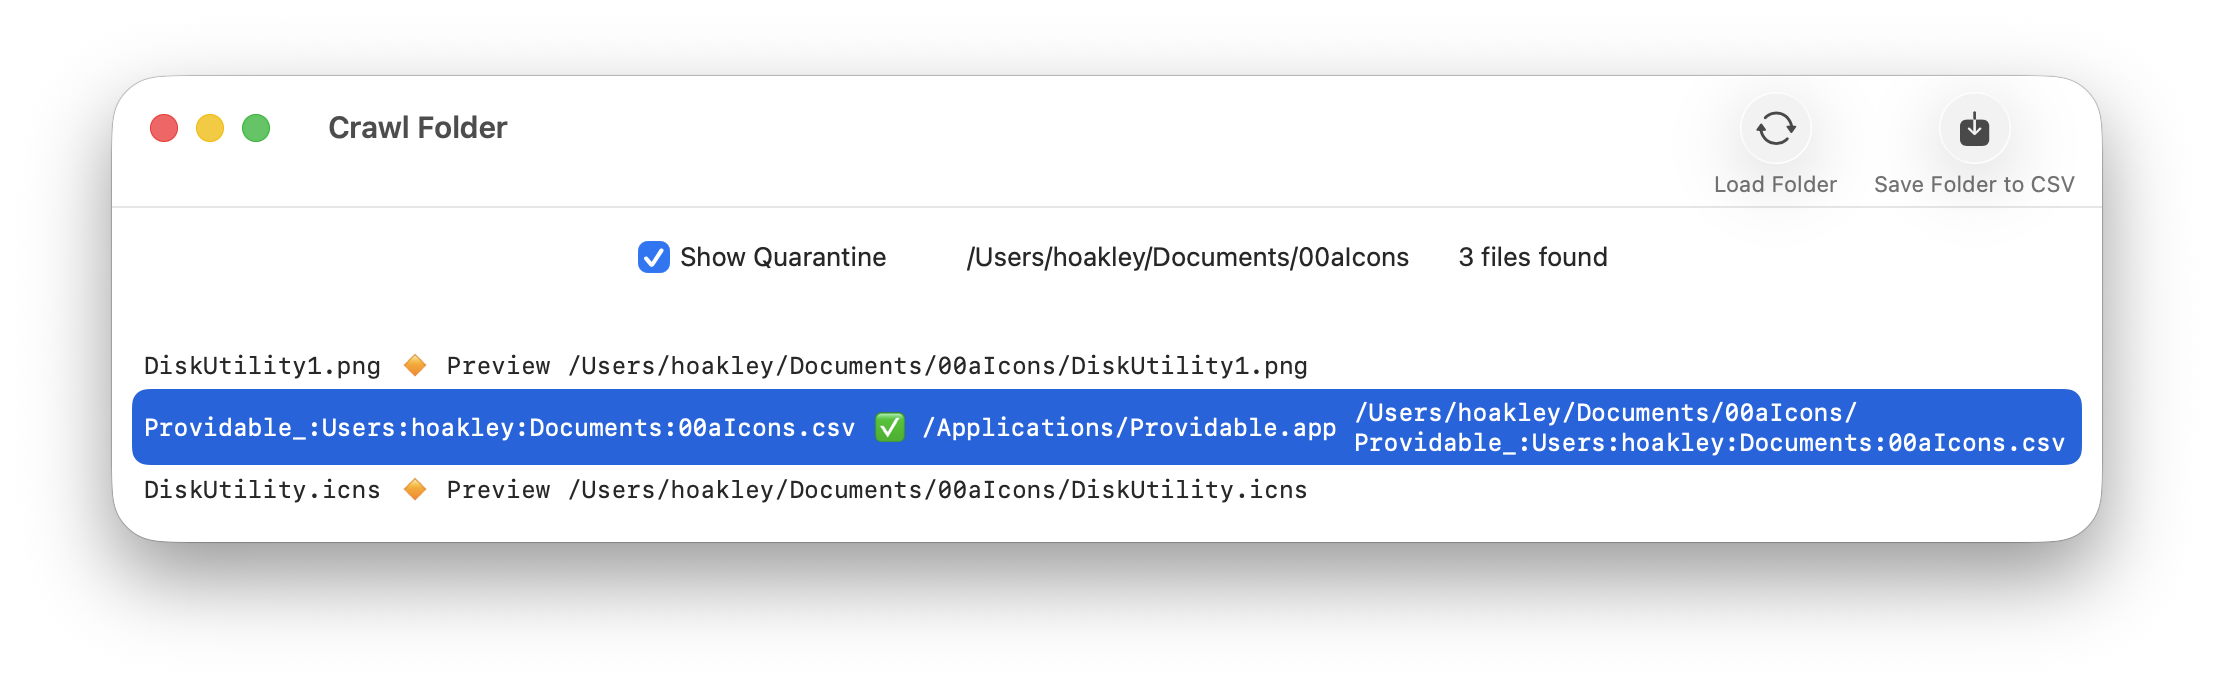Click the full path of DiskUtility.icns
Image resolution: width=2214 pixels, height=690 pixels.
(937, 490)
